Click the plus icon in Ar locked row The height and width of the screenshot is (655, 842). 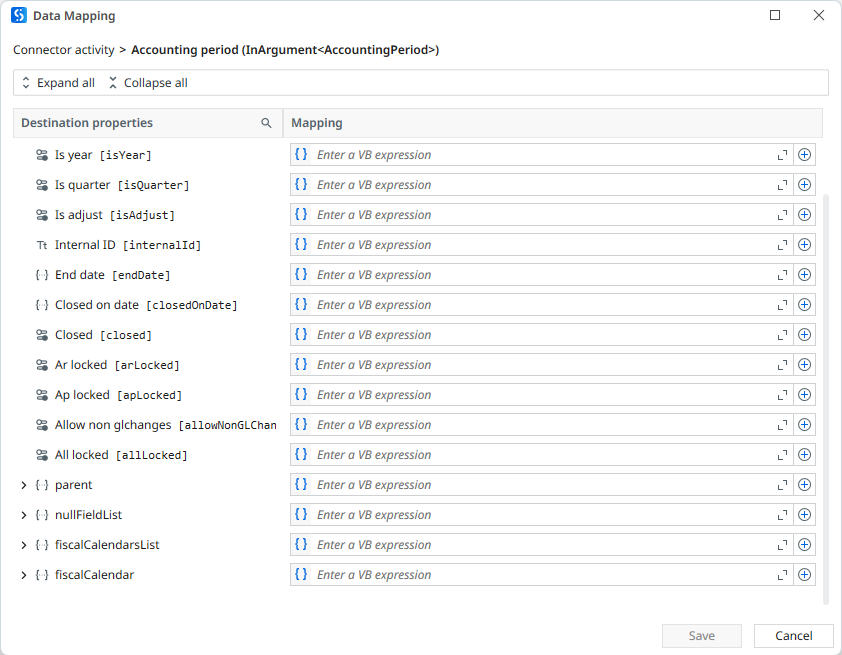pos(804,365)
